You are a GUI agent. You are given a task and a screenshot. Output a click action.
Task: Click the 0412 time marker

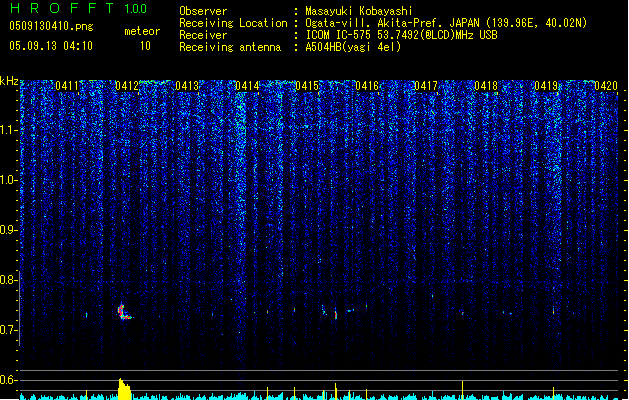127,86
